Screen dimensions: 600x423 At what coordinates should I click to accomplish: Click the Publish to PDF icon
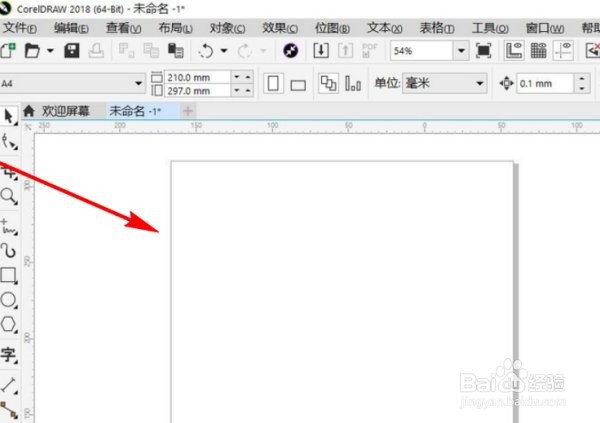(369, 50)
